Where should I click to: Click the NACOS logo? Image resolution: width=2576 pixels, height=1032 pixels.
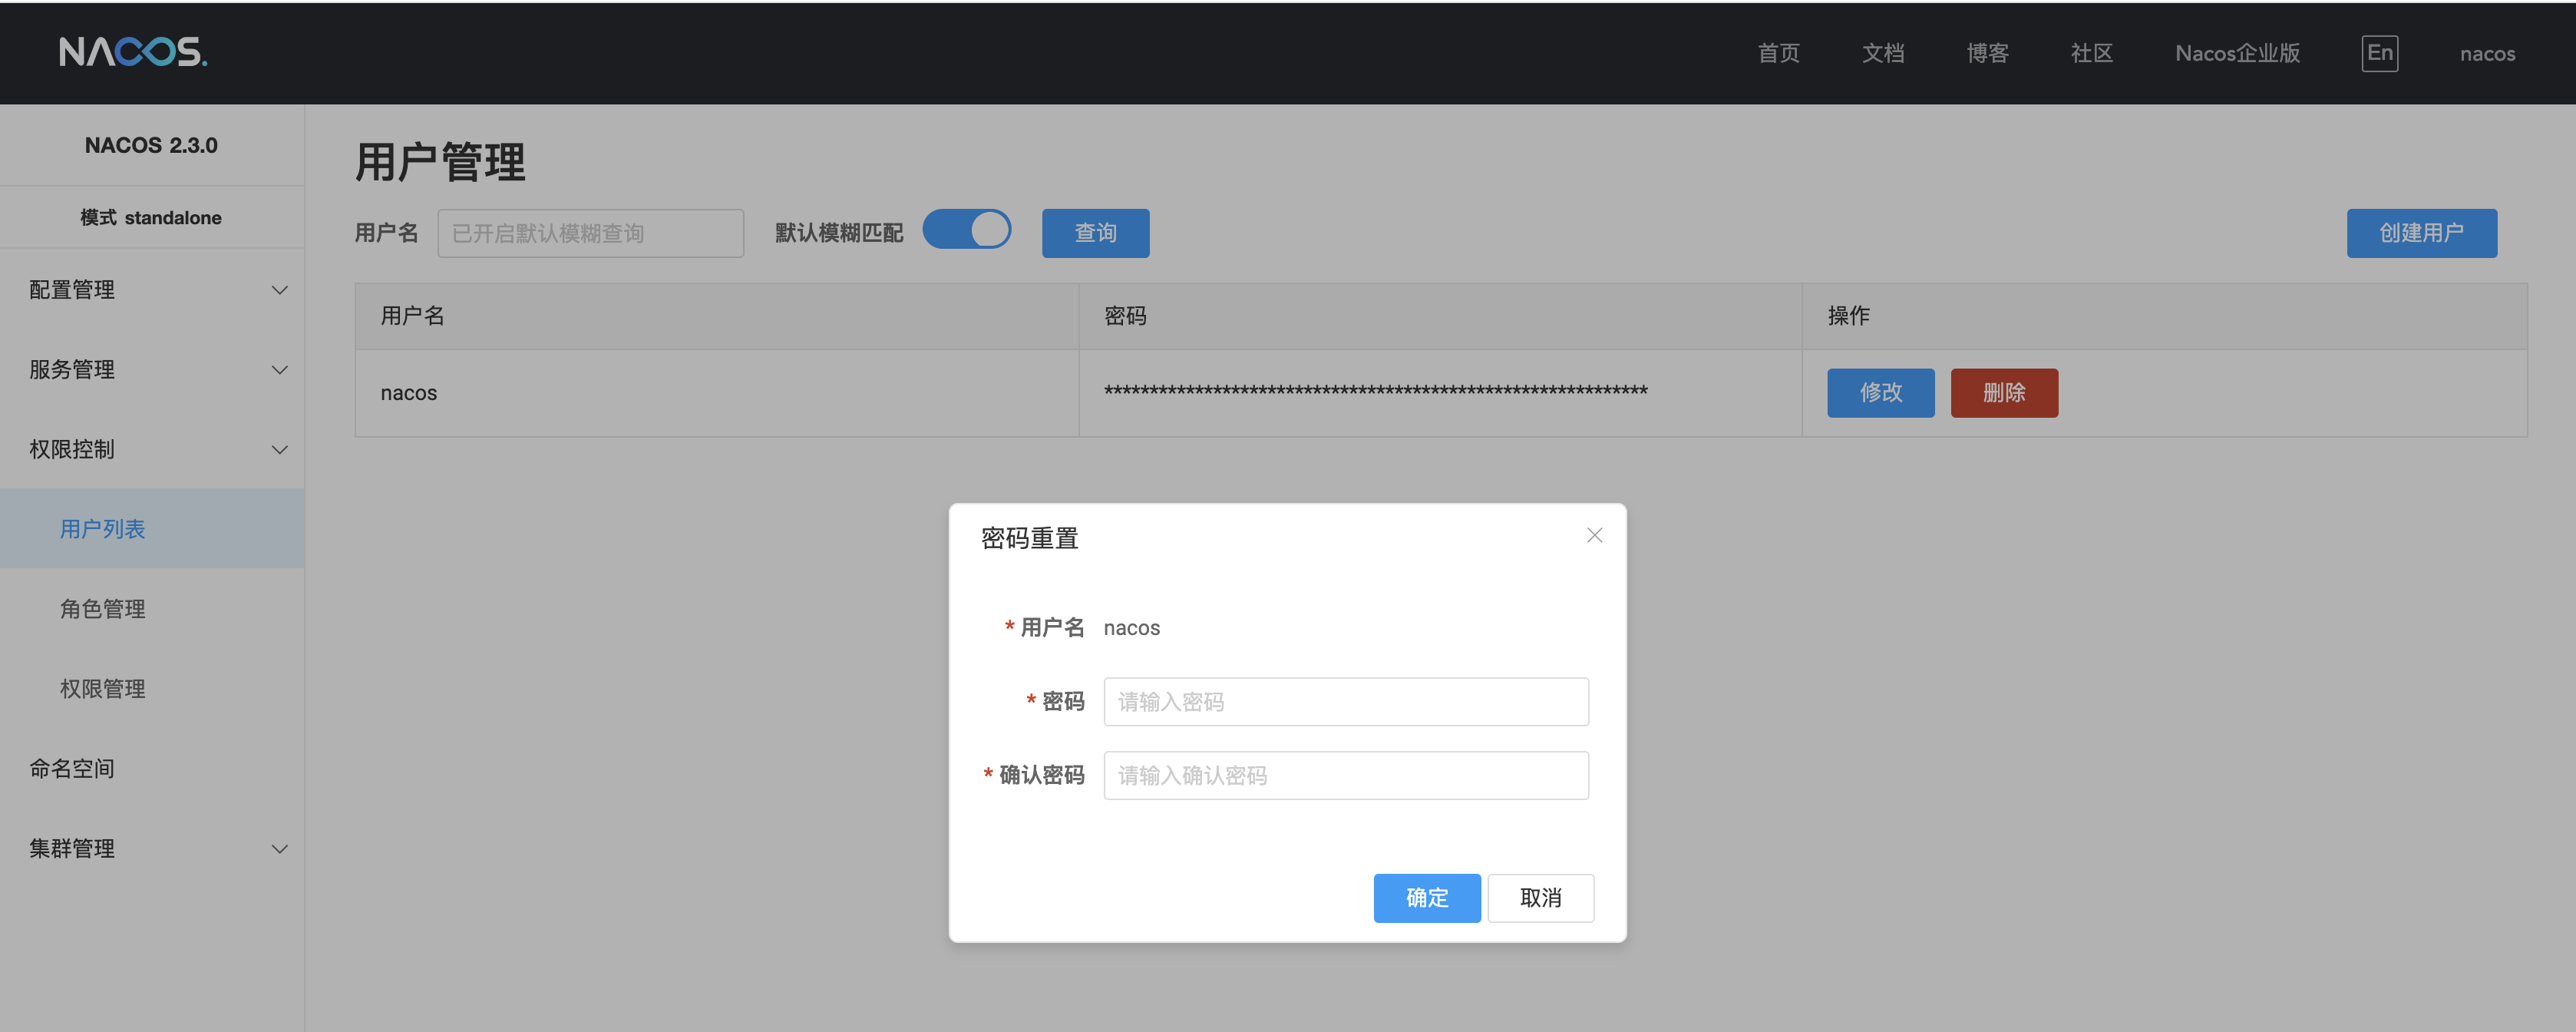pyautogui.click(x=133, y=52)
